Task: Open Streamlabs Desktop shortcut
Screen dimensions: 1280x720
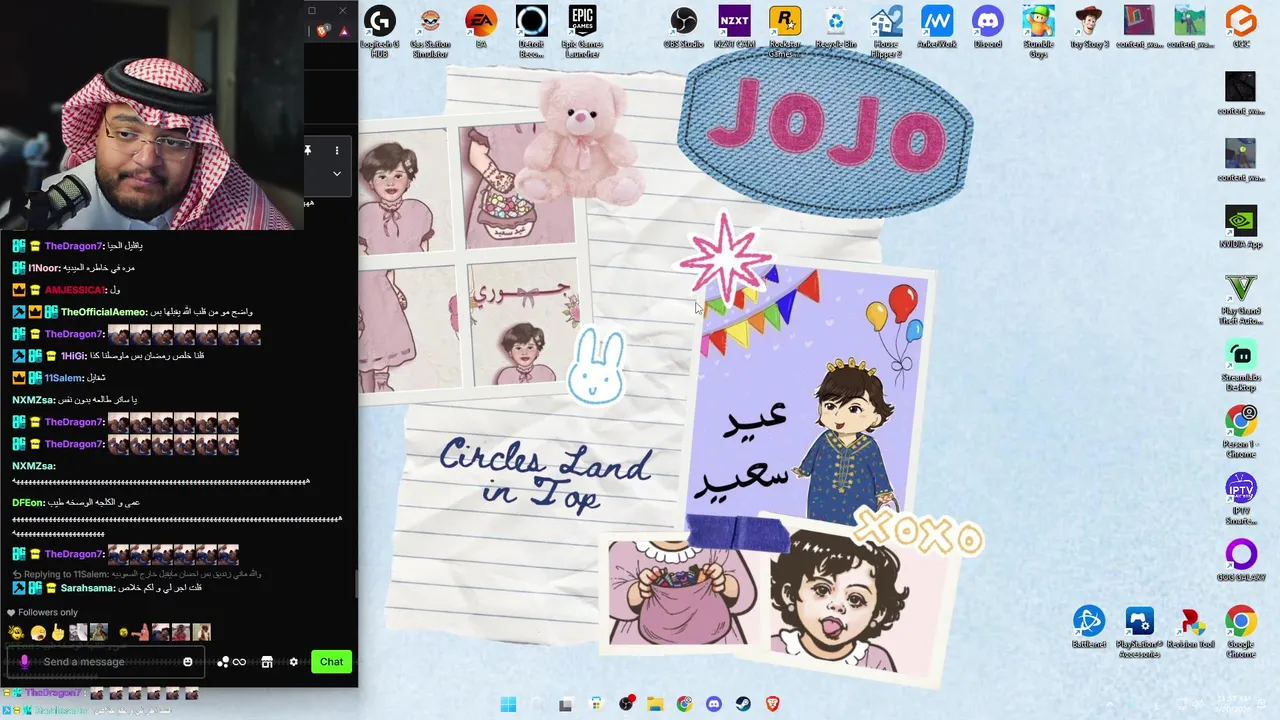Action: click(x=1241, y=366)
